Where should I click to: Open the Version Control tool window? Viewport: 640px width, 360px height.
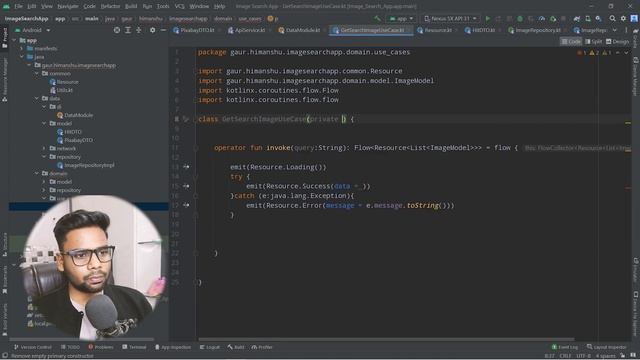tap(32, 347)
